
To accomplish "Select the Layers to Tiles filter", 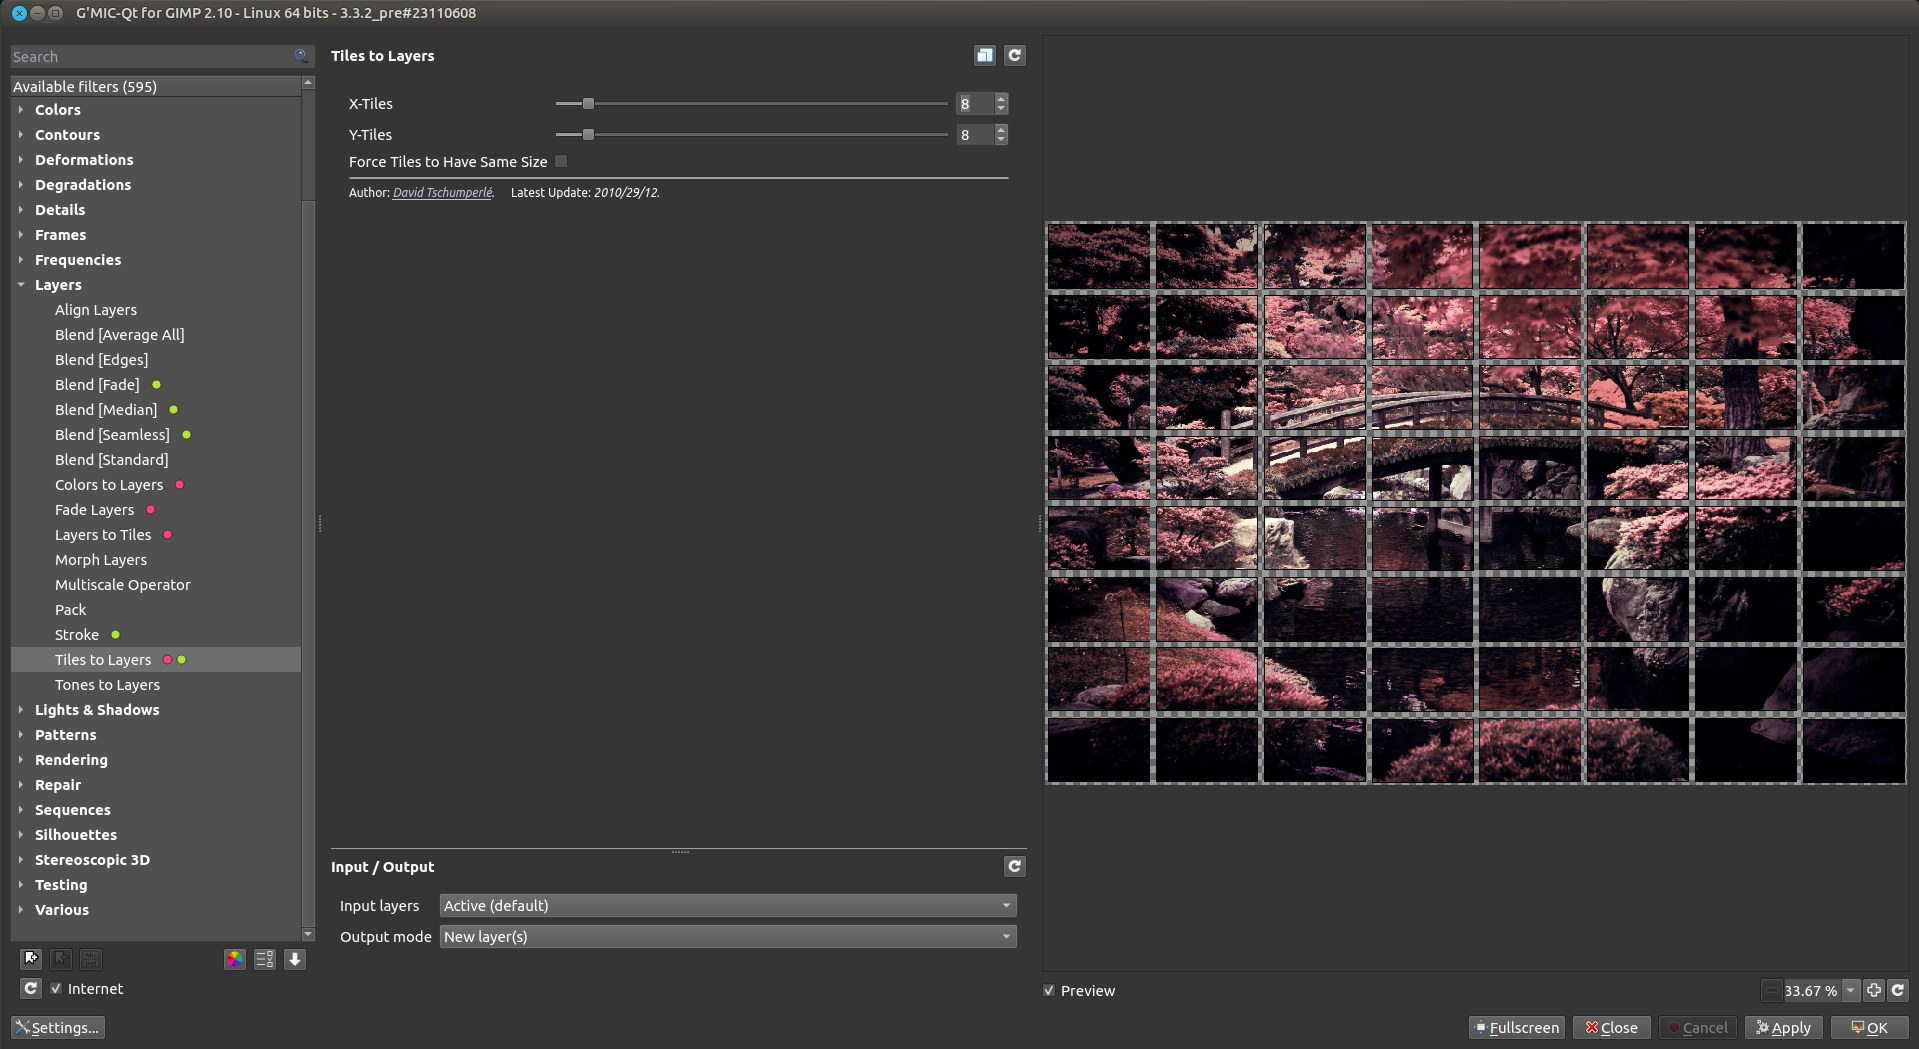I will coord(103,535).
